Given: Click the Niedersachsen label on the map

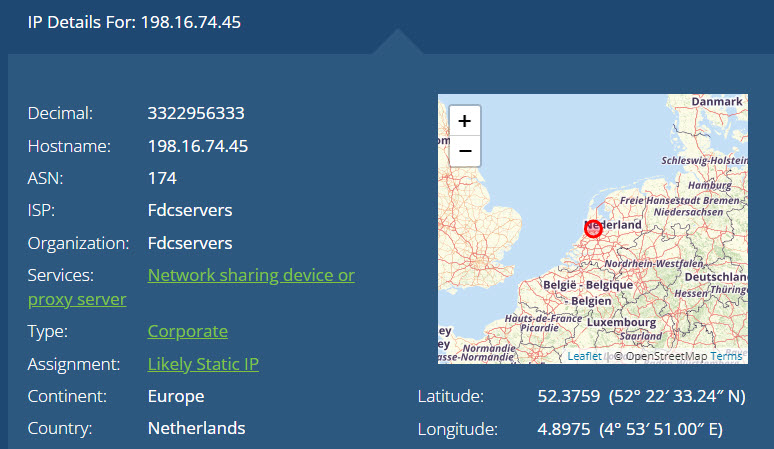Looking at the screenshot, I should pos(688,212).
